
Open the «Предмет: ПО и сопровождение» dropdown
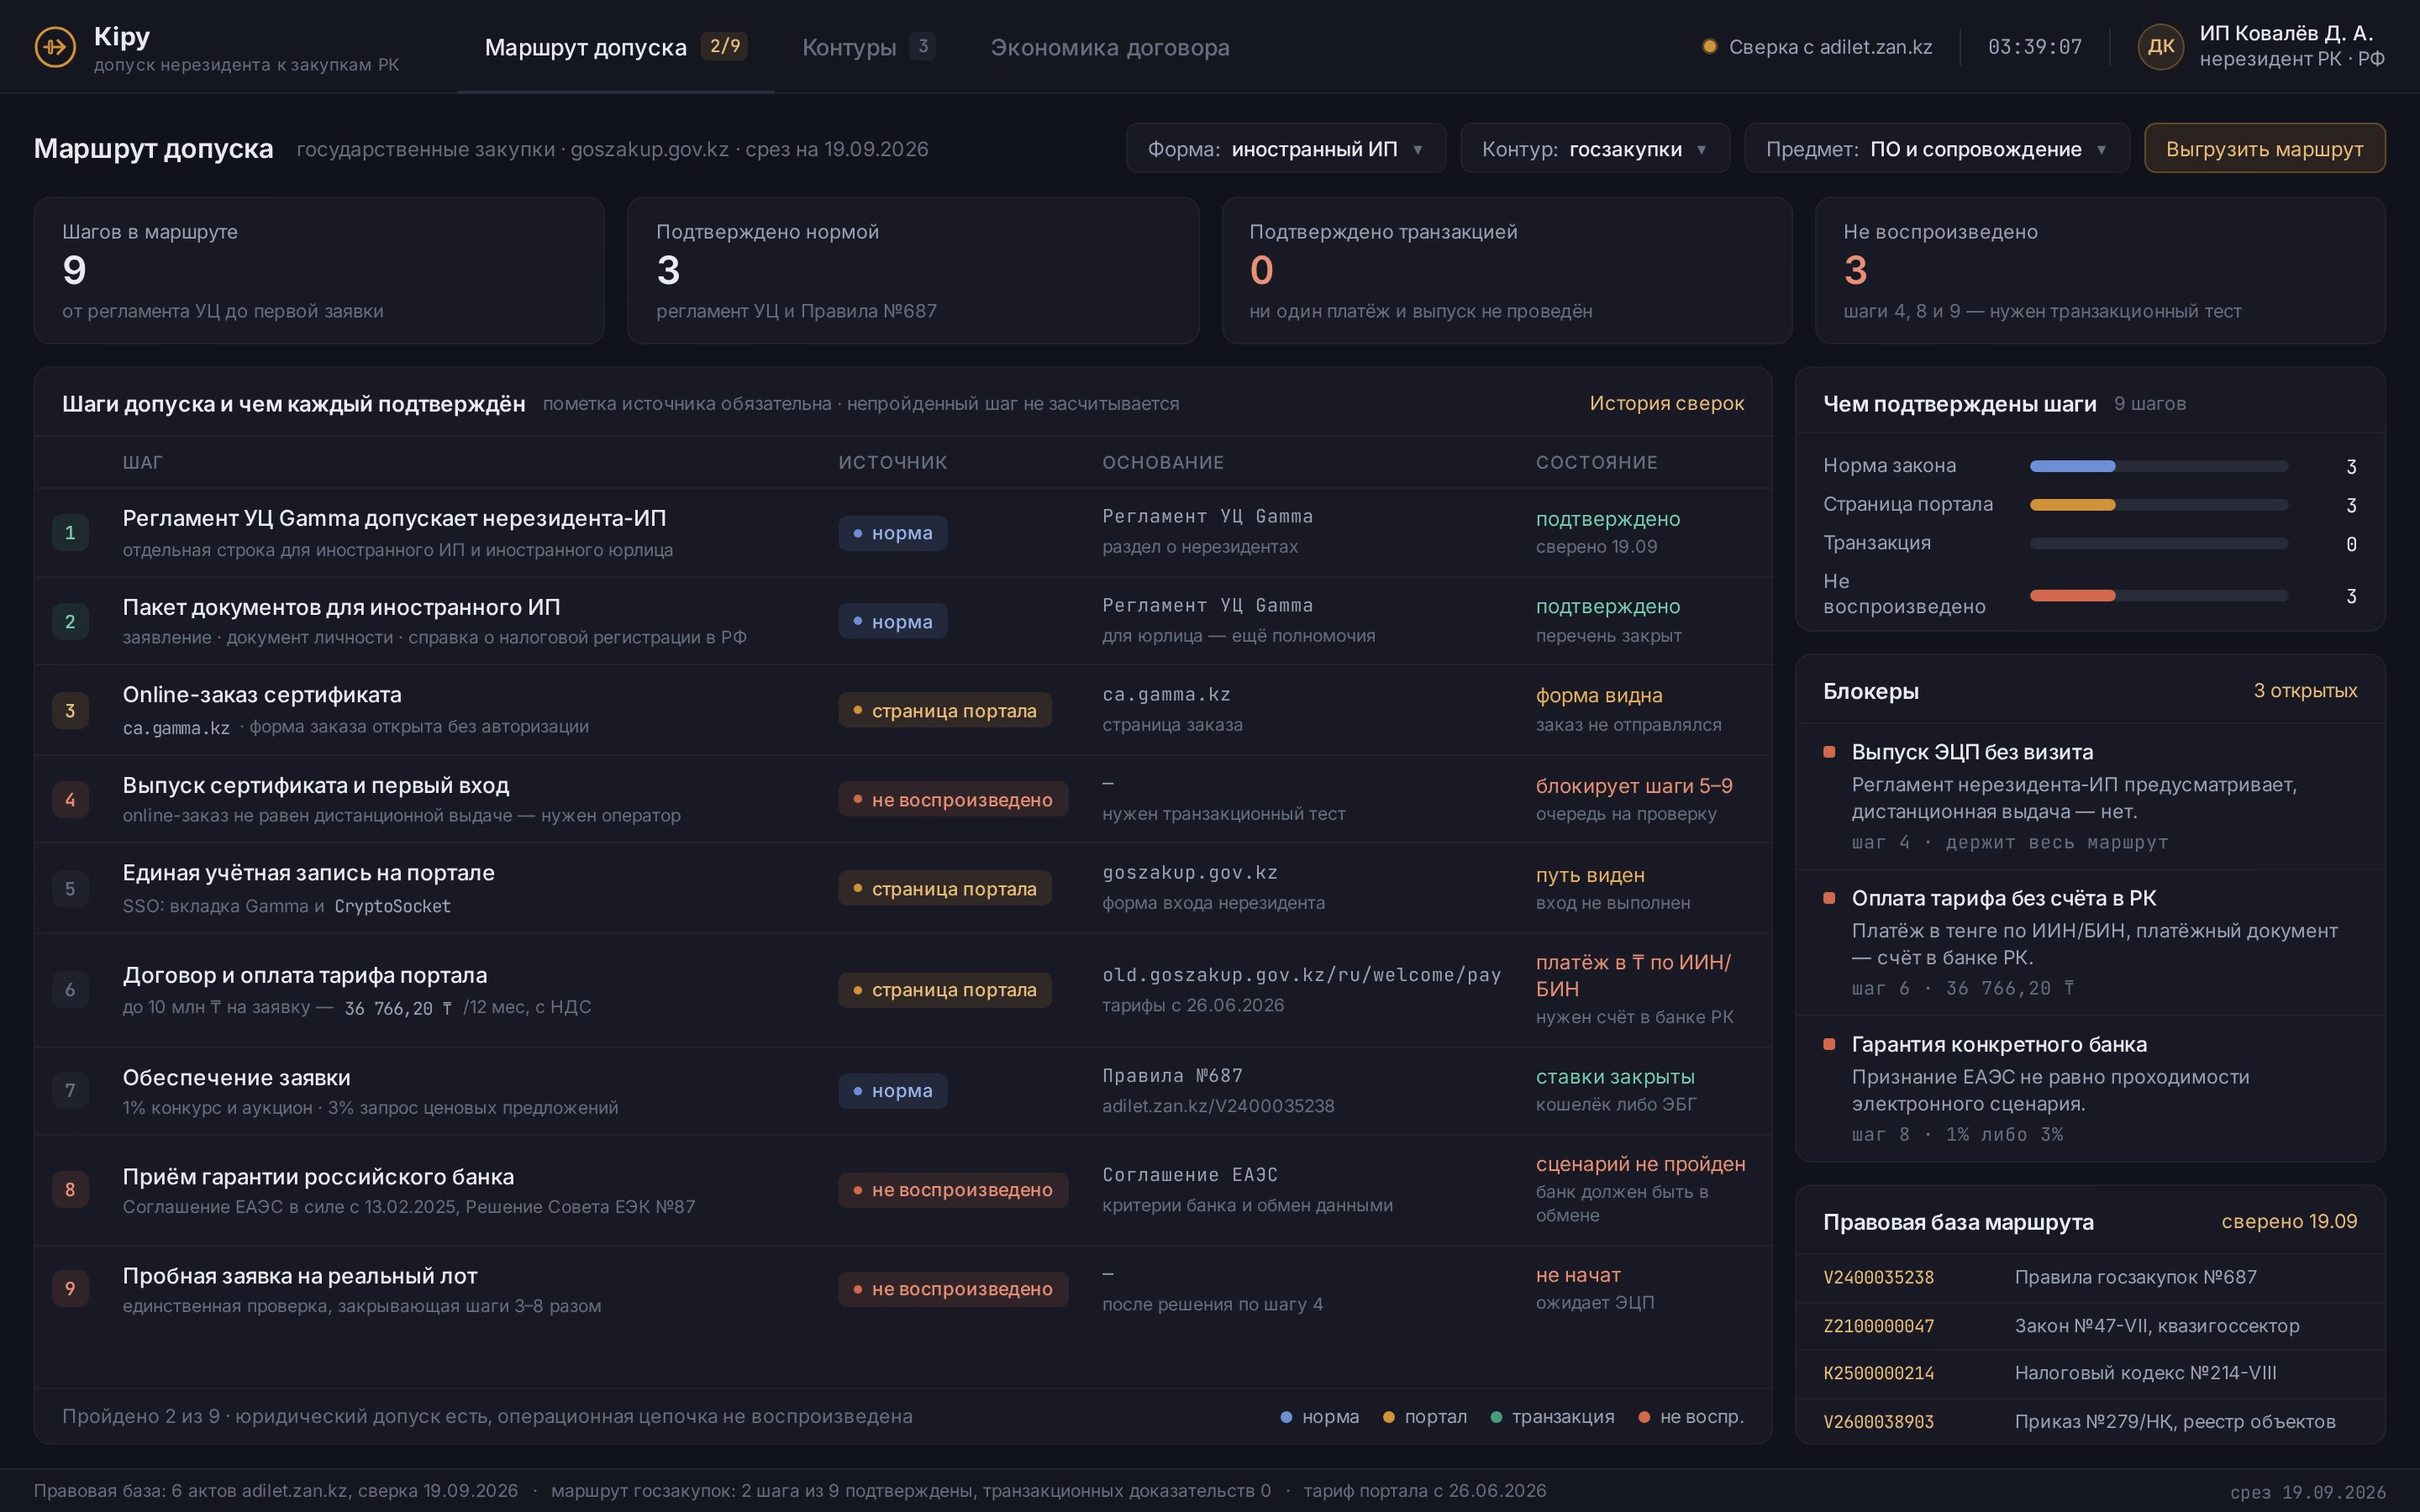pos(1937,149)
